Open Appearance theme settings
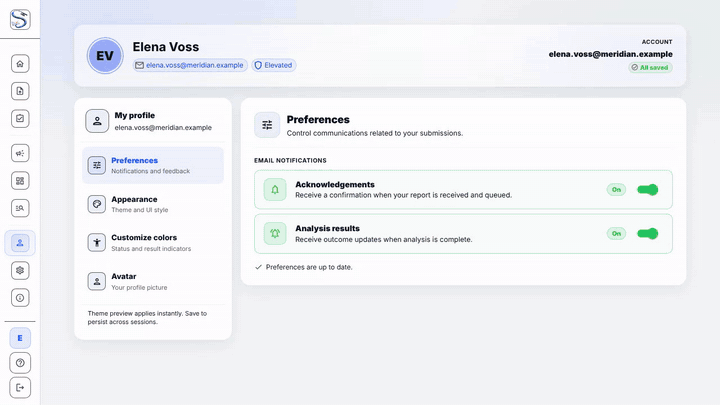720x405 pixels. click(x=153, y=204)
